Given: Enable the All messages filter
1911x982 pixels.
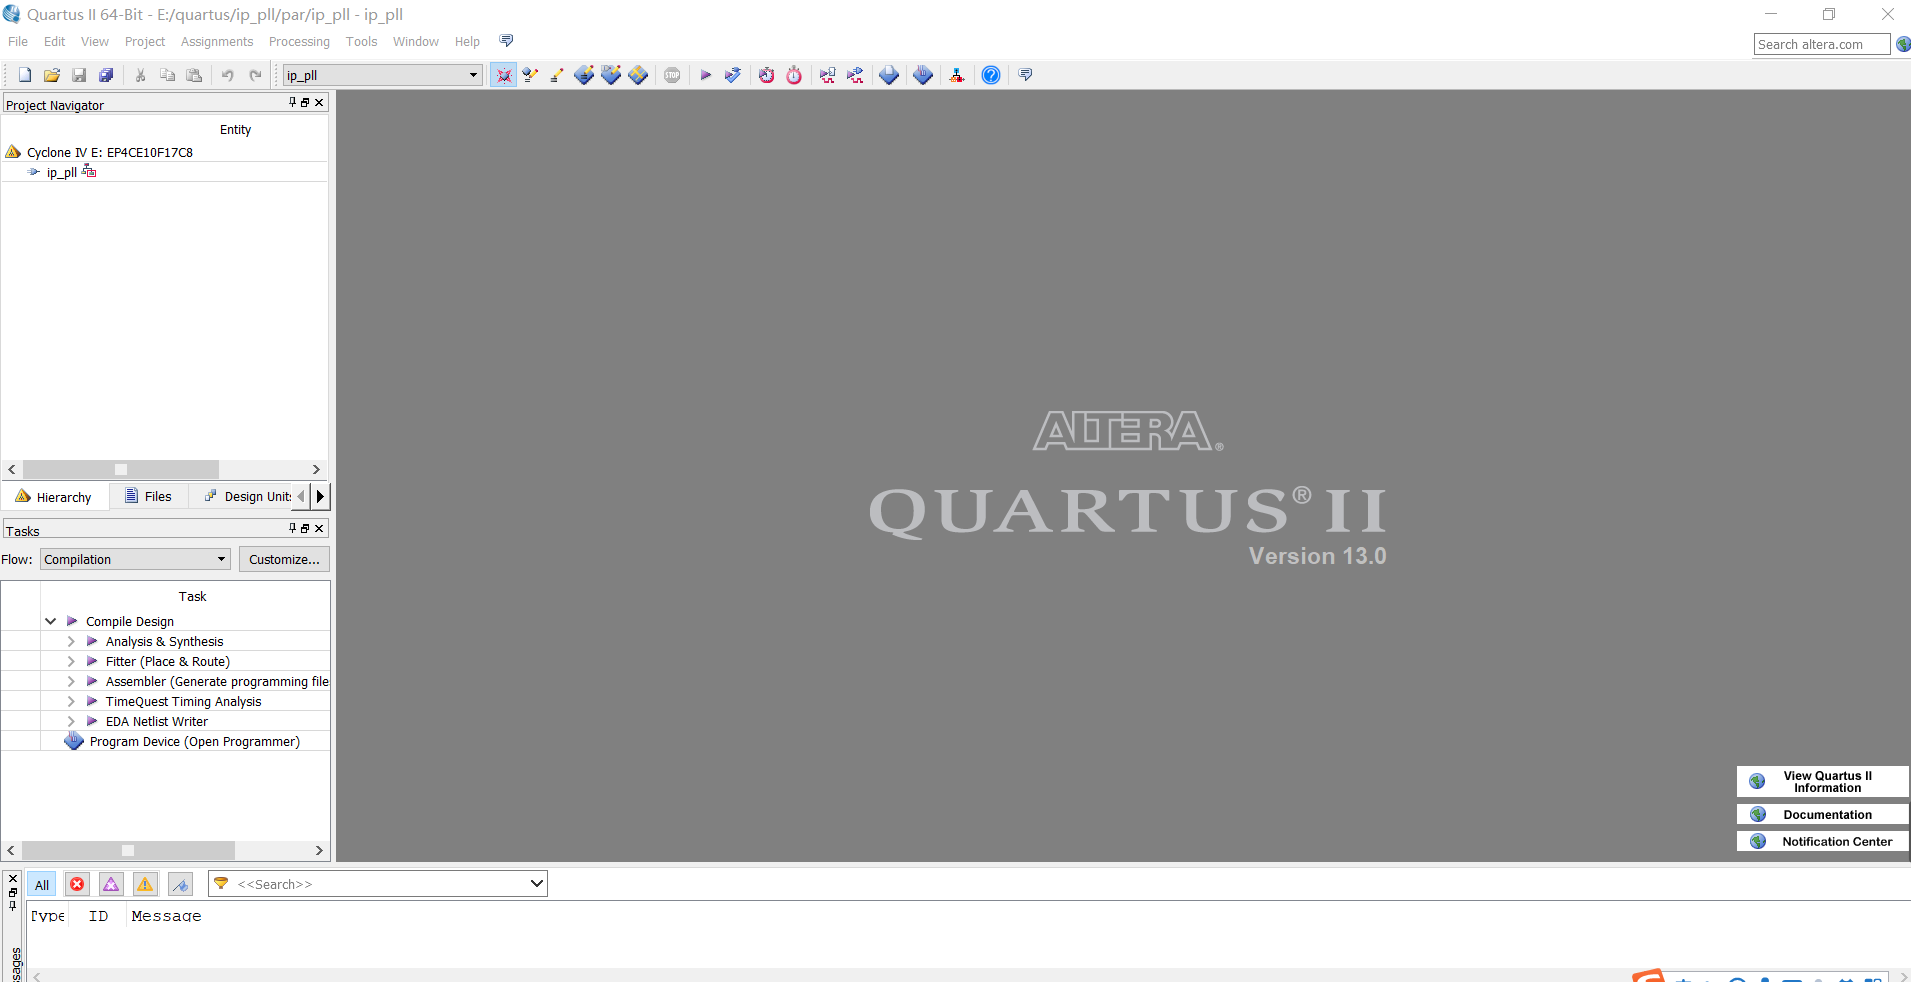Looking at the screenshot, I should [41, 884].
